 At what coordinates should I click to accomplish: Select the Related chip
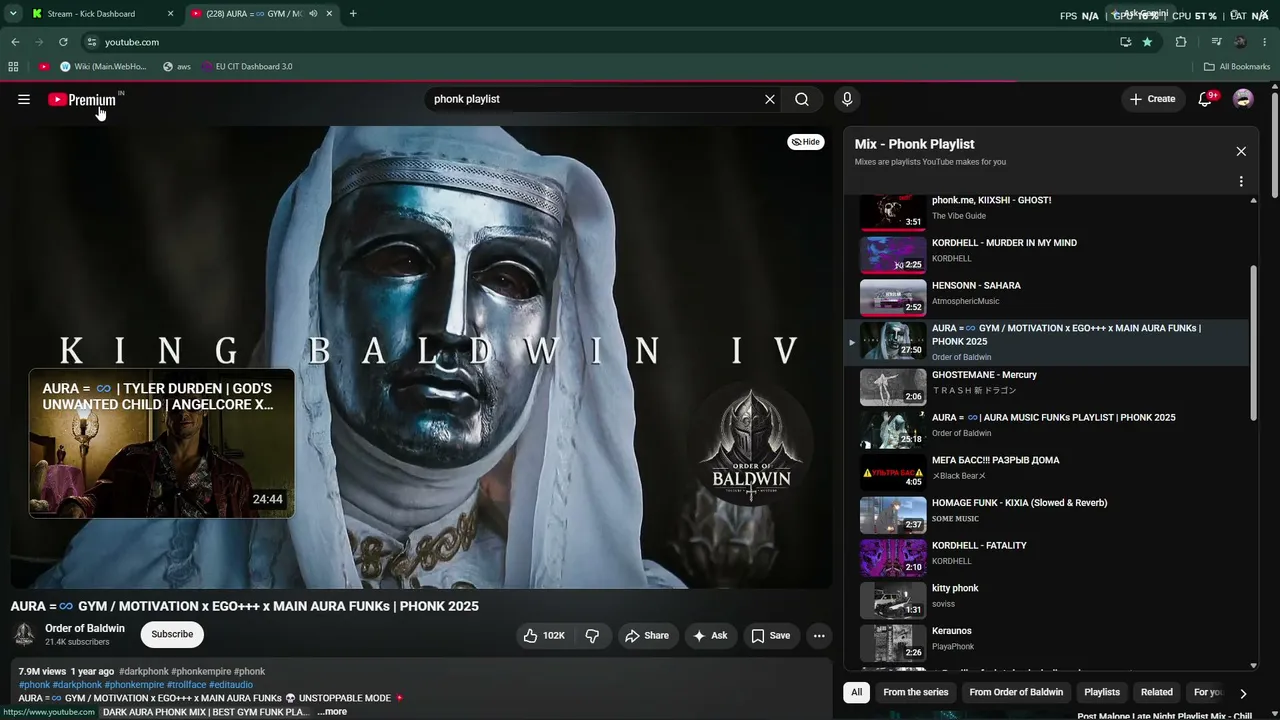click(x=1157, y=692)
